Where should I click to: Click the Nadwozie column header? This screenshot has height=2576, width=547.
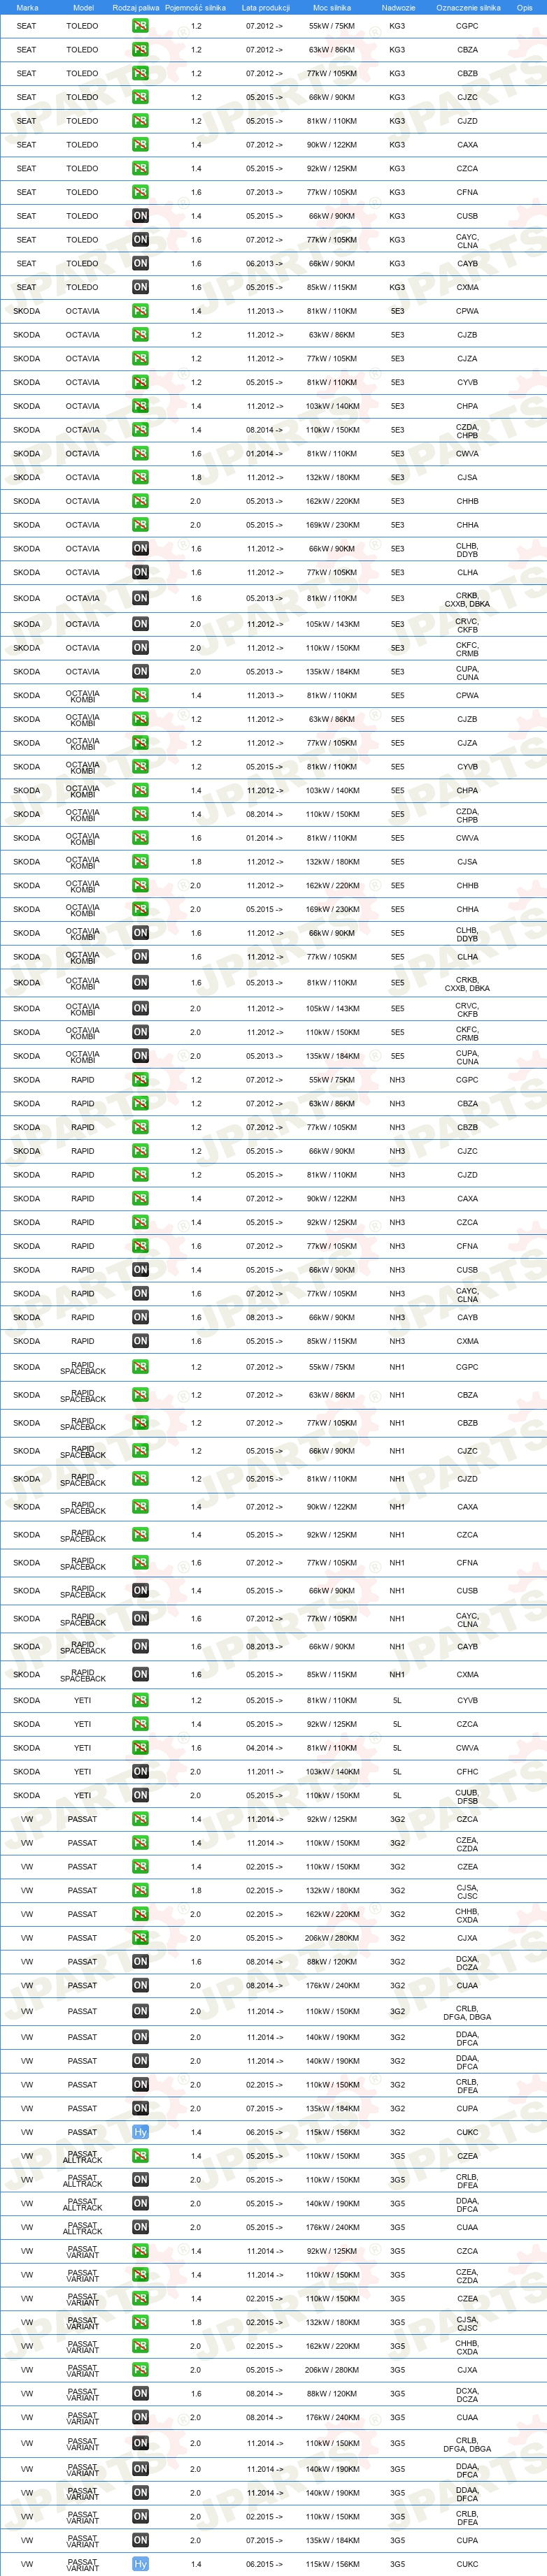point(398,7)
